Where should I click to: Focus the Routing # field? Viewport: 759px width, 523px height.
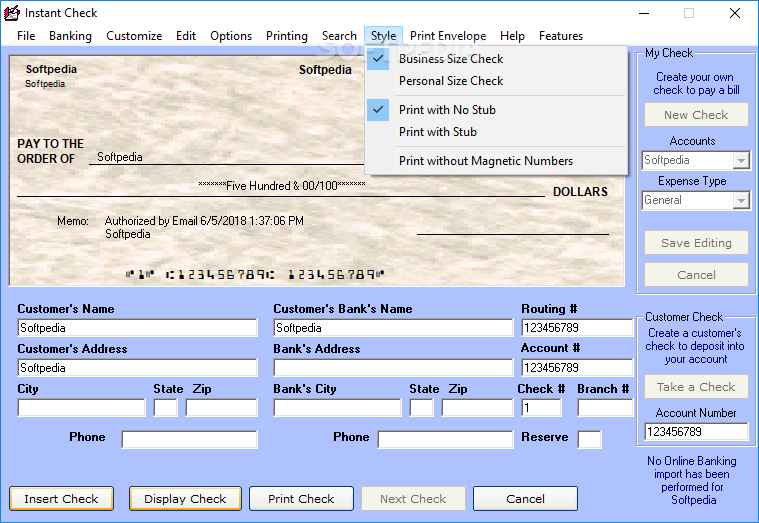[577, 328]
